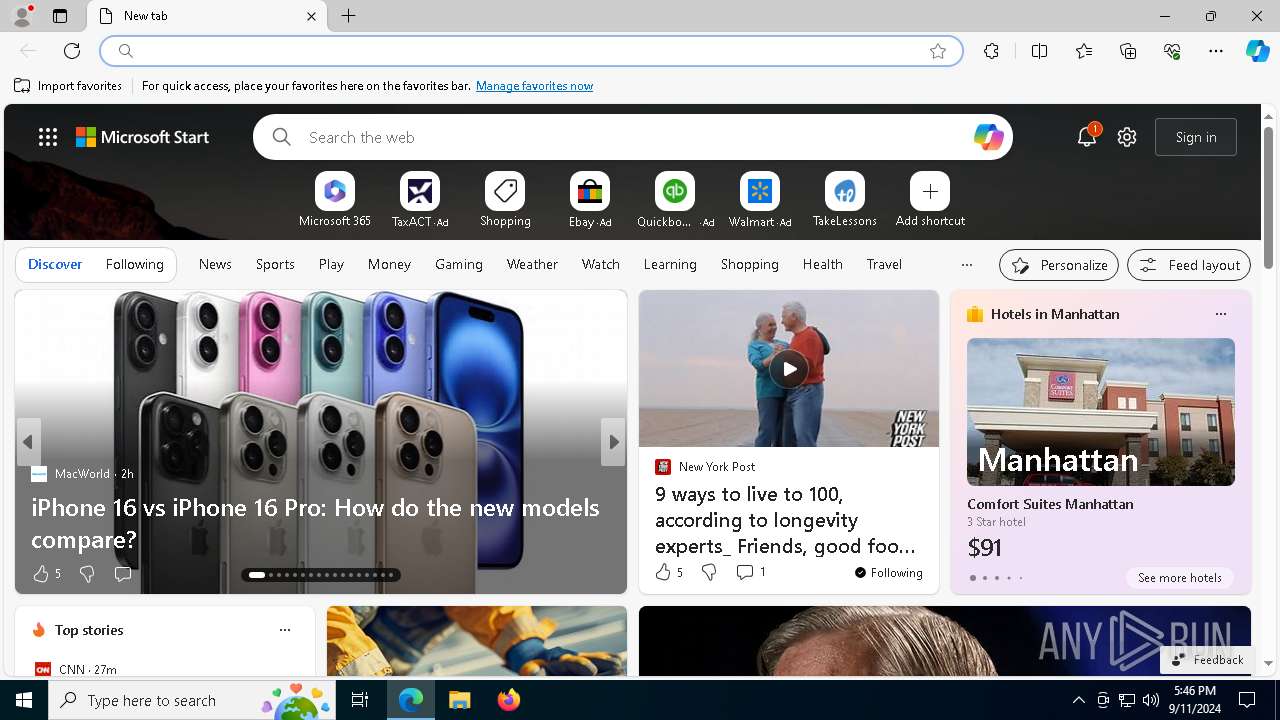The height and width of the screenshot is (720, 1280).
Task: Select second dot of hotel carousel
Action: click(x=984, y=578)
